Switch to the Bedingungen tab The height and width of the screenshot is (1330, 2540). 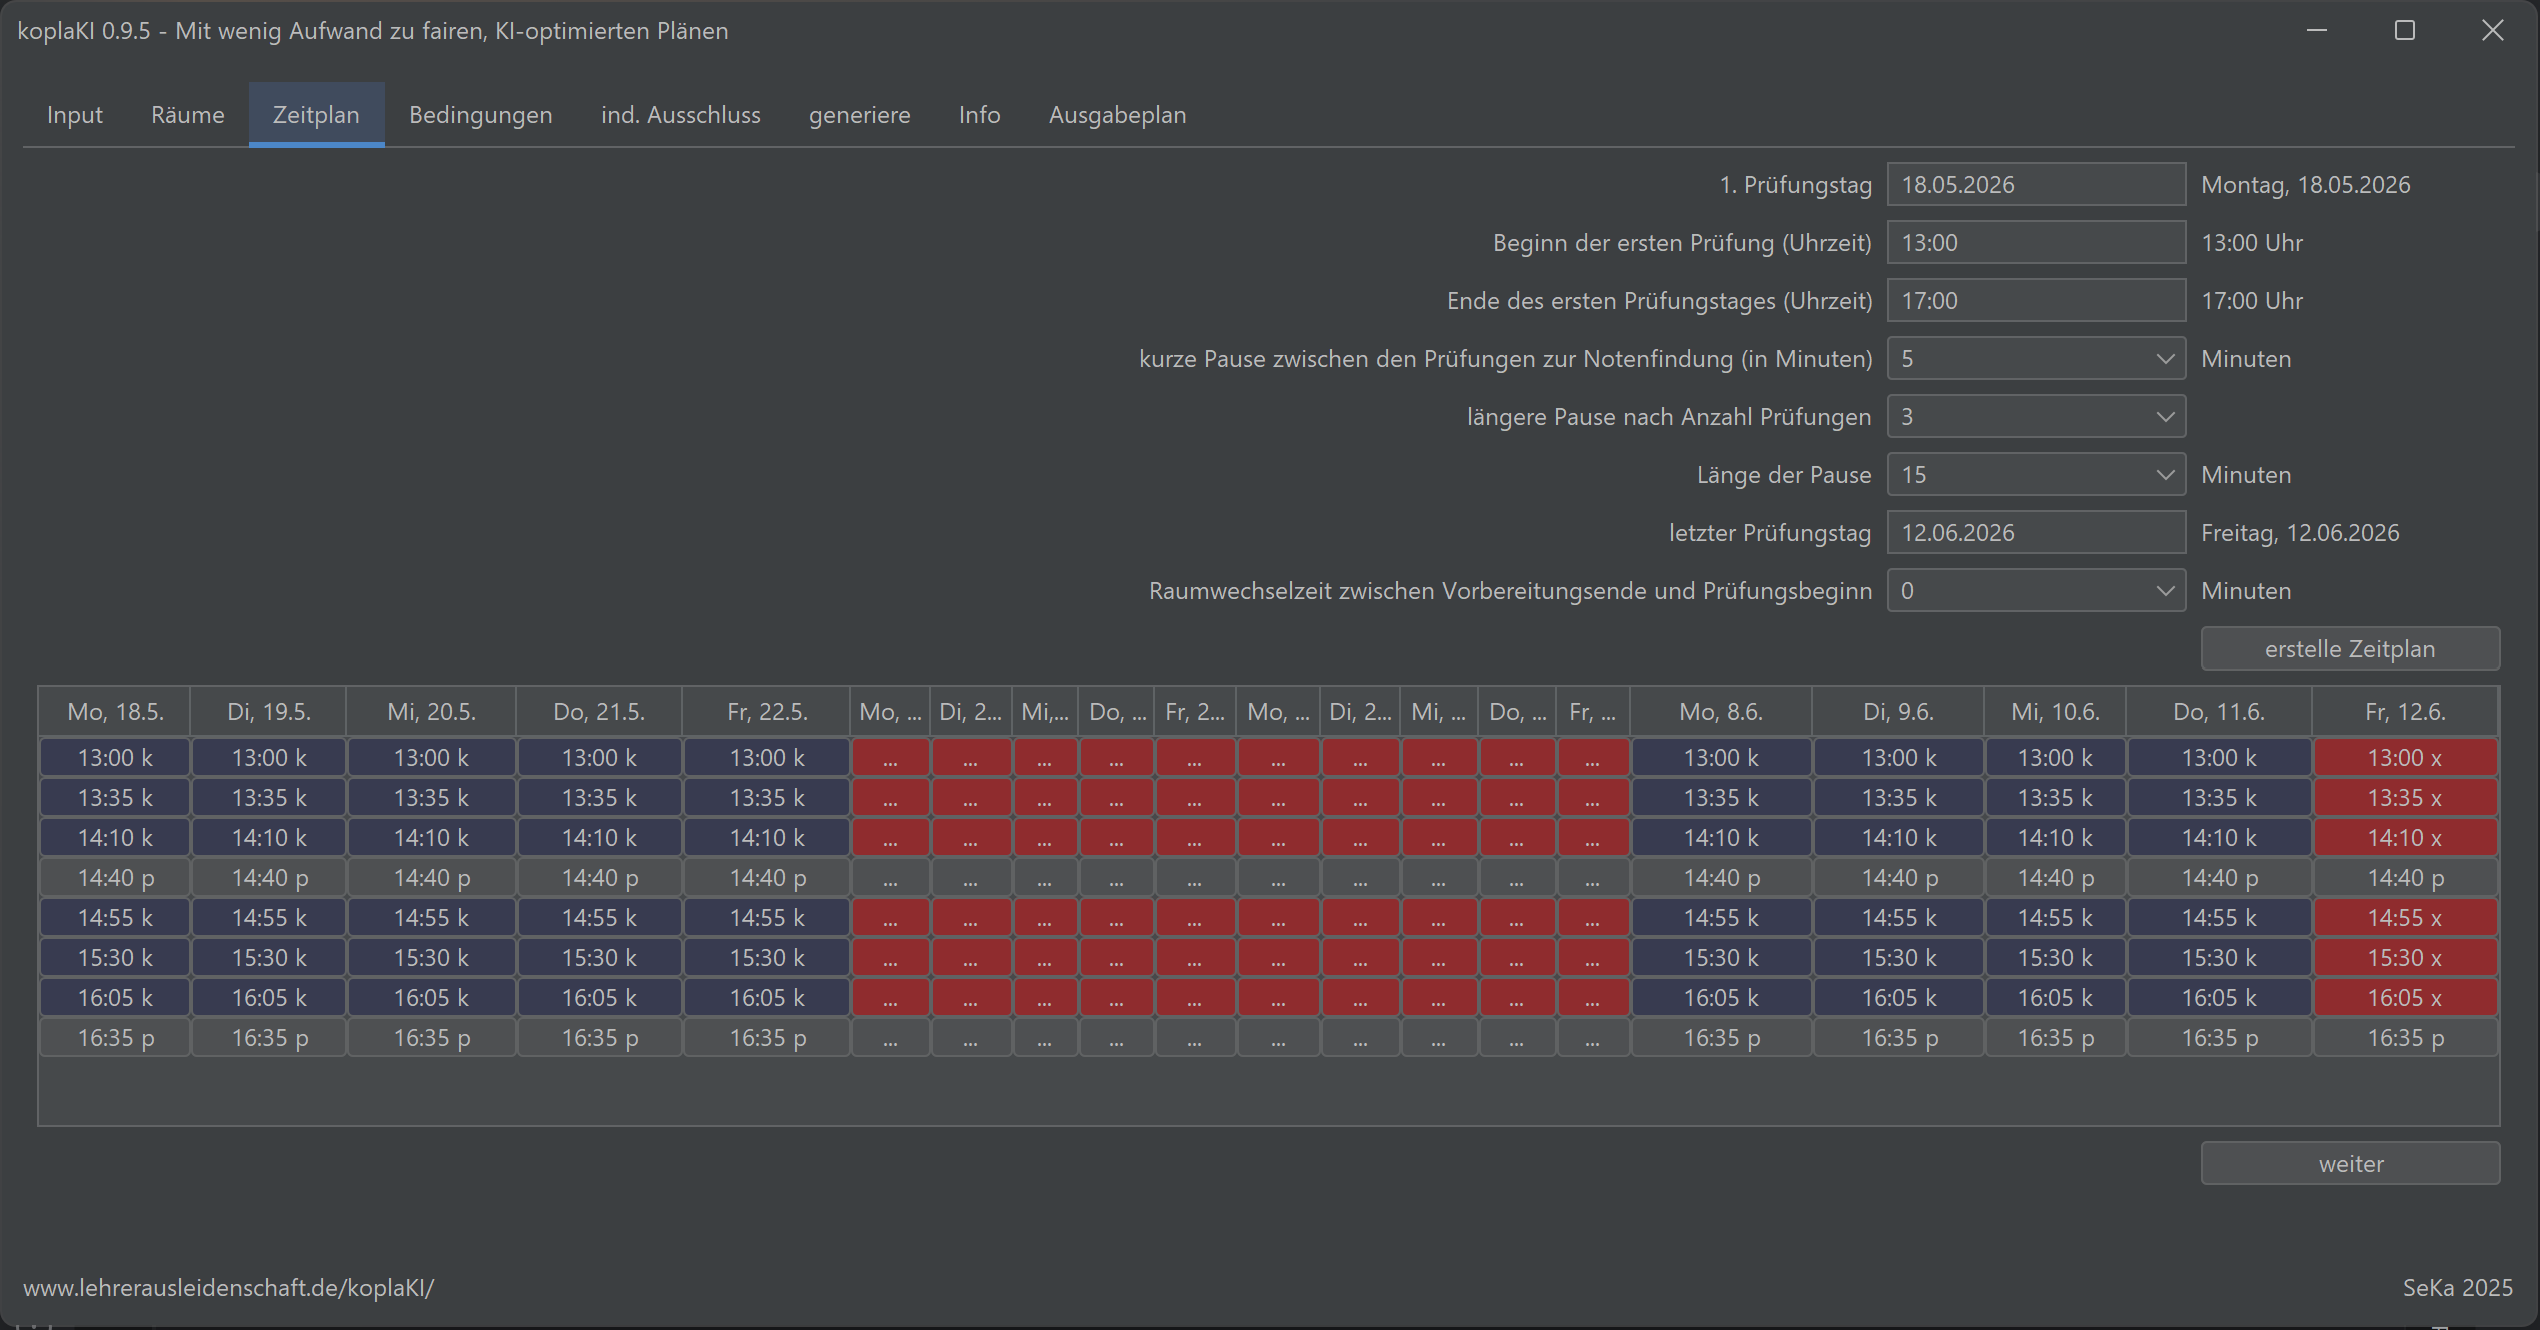click(x=480, y=115)
